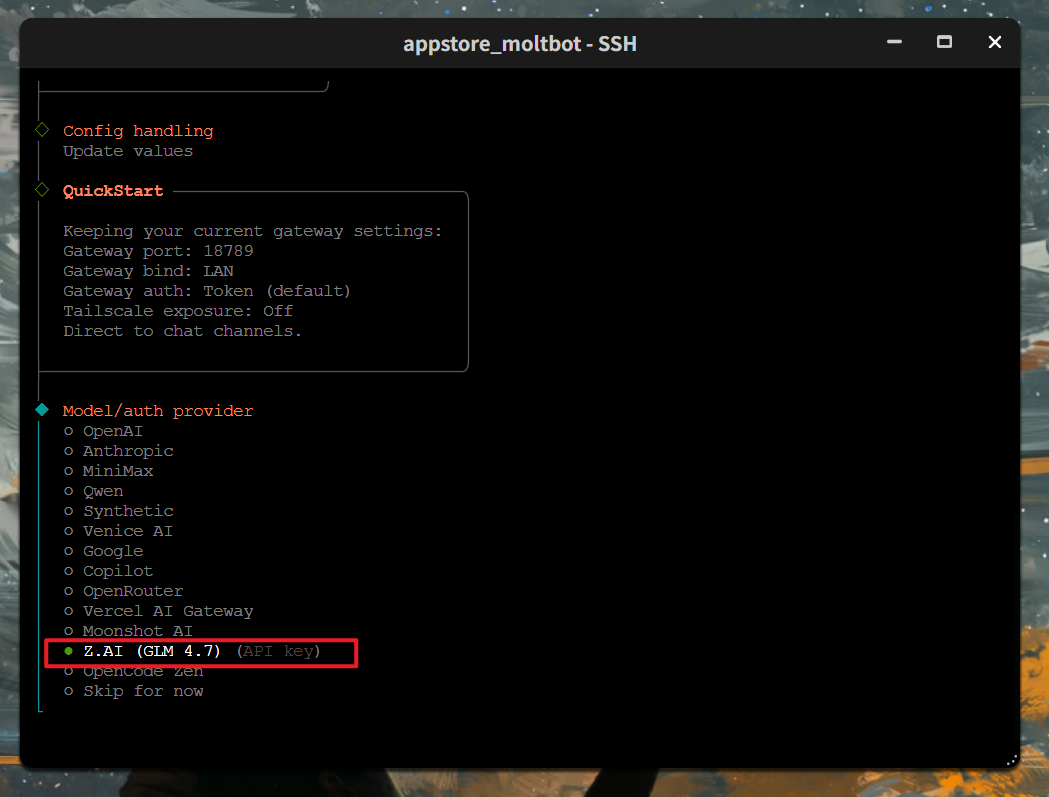This screenshot has height=797, width=1049.
Task: Select Copilot as auth provider
Action: (109, 571)
